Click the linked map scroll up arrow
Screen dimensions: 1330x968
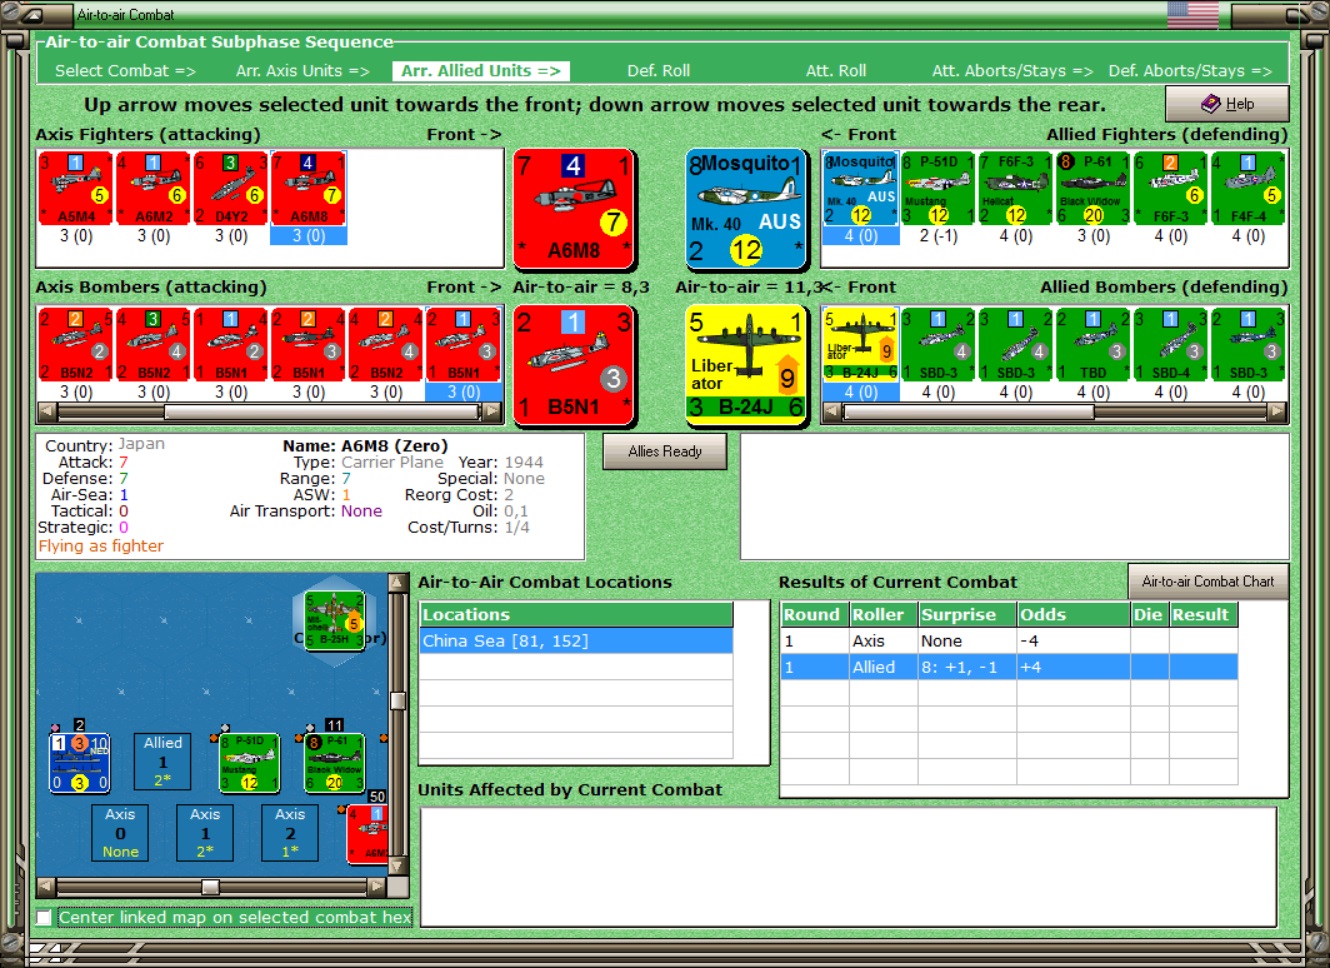tap(398, 583)
